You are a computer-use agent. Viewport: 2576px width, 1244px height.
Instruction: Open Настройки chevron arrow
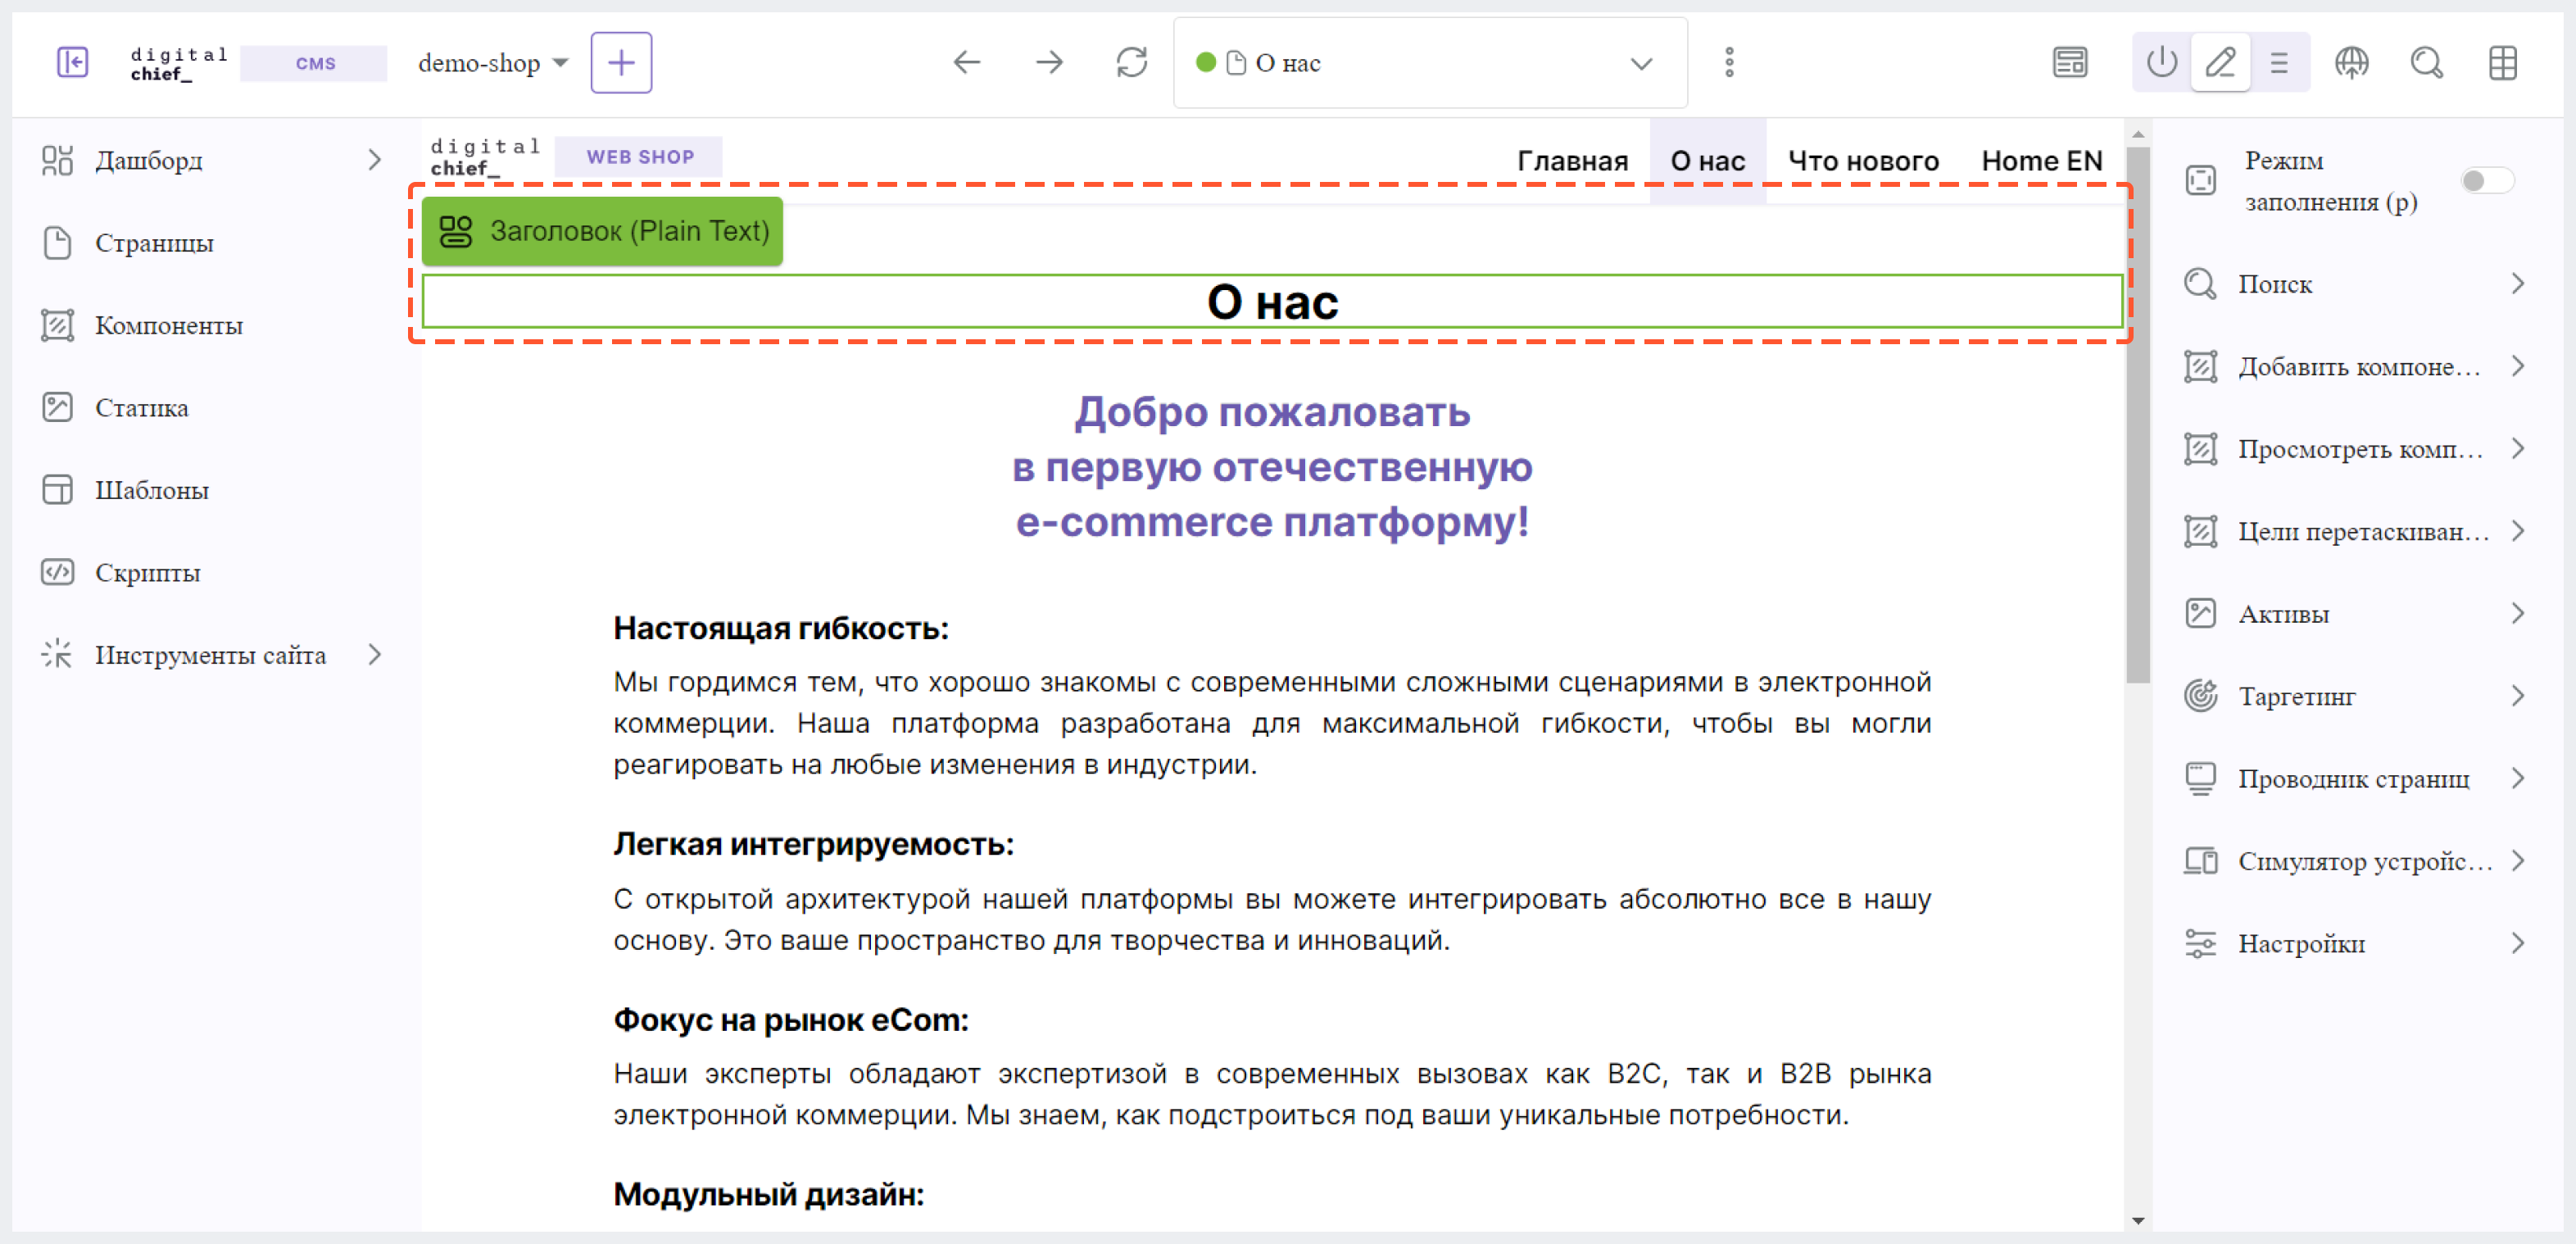coord(2518,944)
